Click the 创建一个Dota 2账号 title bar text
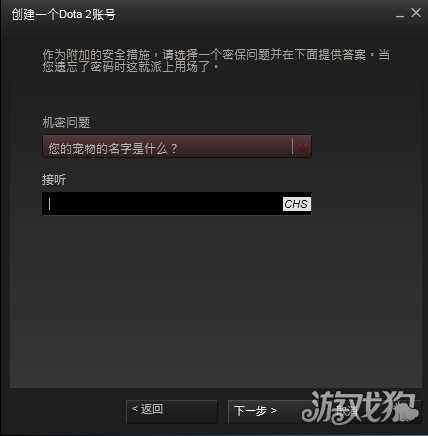Image resolution: width=428 pixels, height=436 pixels. [x=64, y=15]
